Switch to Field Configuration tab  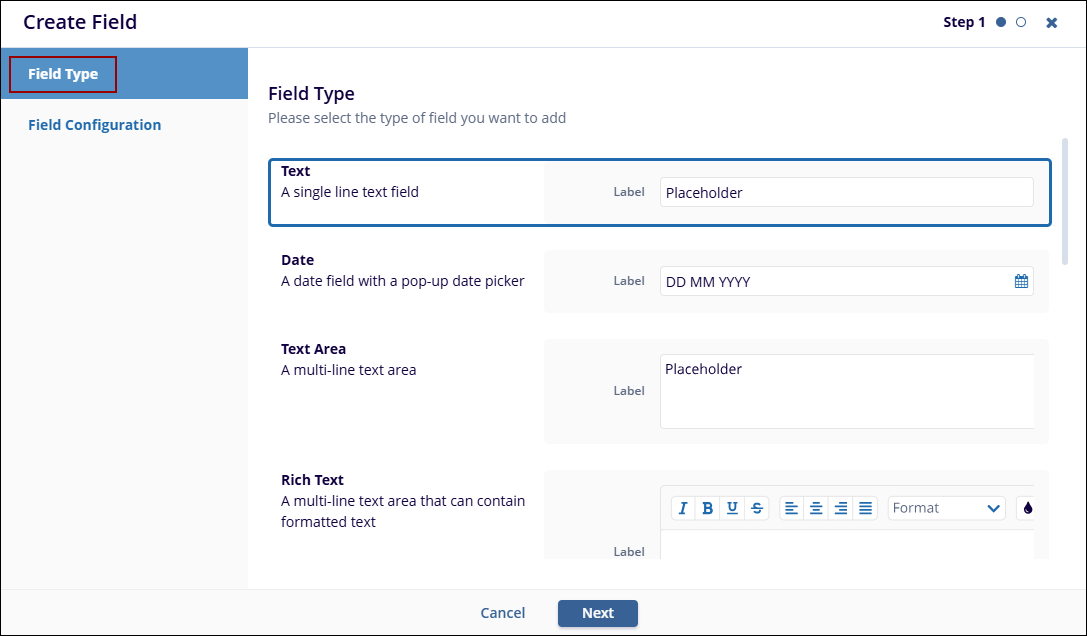tap(95, 125)
